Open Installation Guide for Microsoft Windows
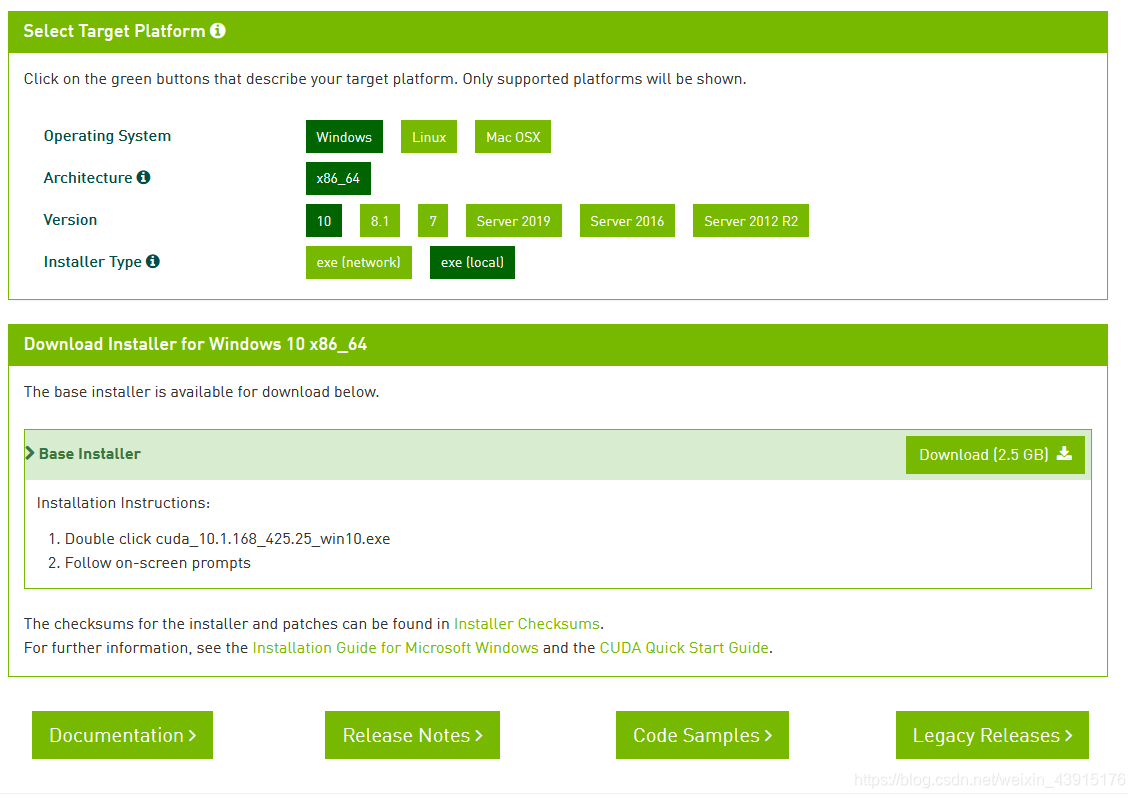1135x798 pixels. pyautogui.click(x=395, y=648)
